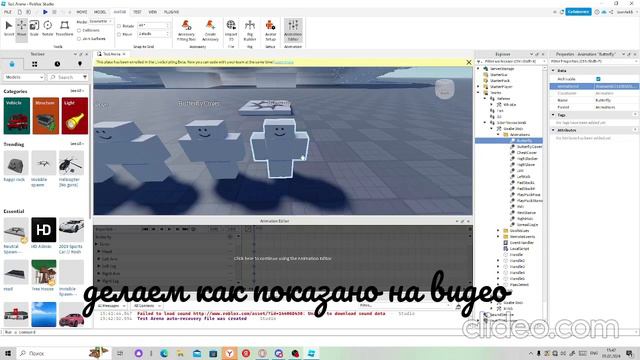This screenshot has width=640, height=360.
Task: Collapse the Data properties section
Action: (x=553, y=71)
